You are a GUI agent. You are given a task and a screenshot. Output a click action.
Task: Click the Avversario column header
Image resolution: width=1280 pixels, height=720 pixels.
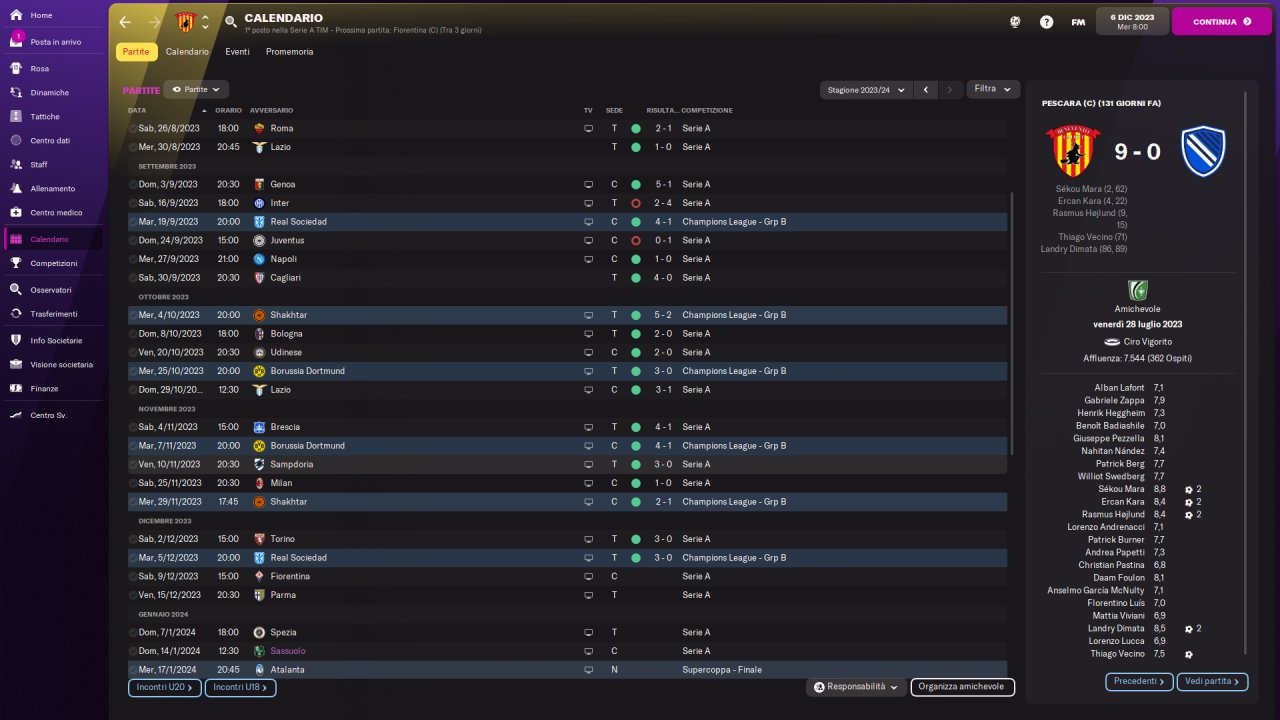pos(272,110)
